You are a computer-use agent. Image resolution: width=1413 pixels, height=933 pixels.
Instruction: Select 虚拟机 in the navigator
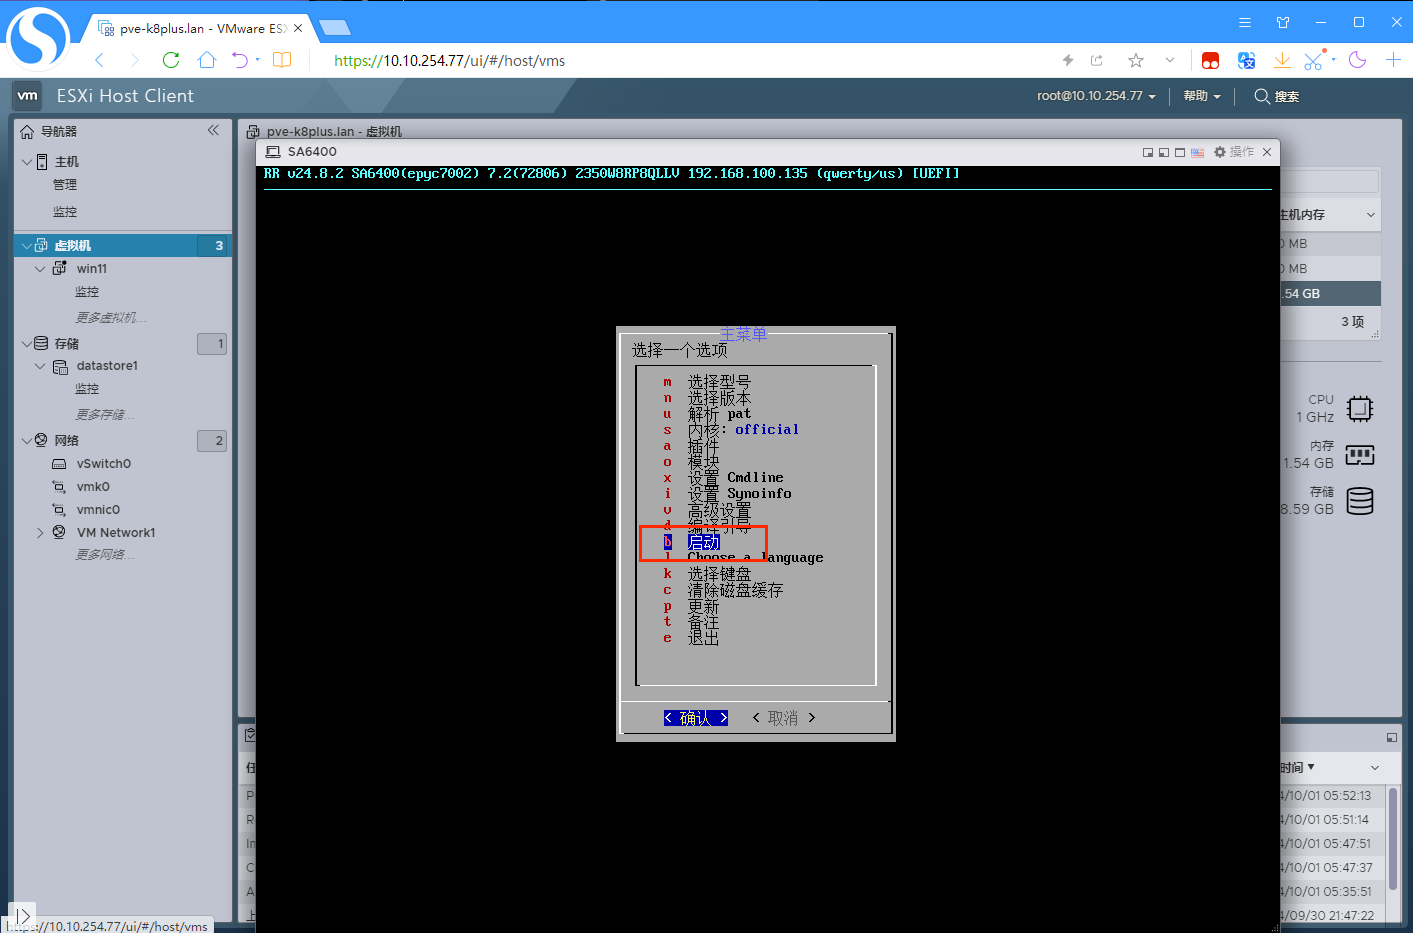click(72, 245)
